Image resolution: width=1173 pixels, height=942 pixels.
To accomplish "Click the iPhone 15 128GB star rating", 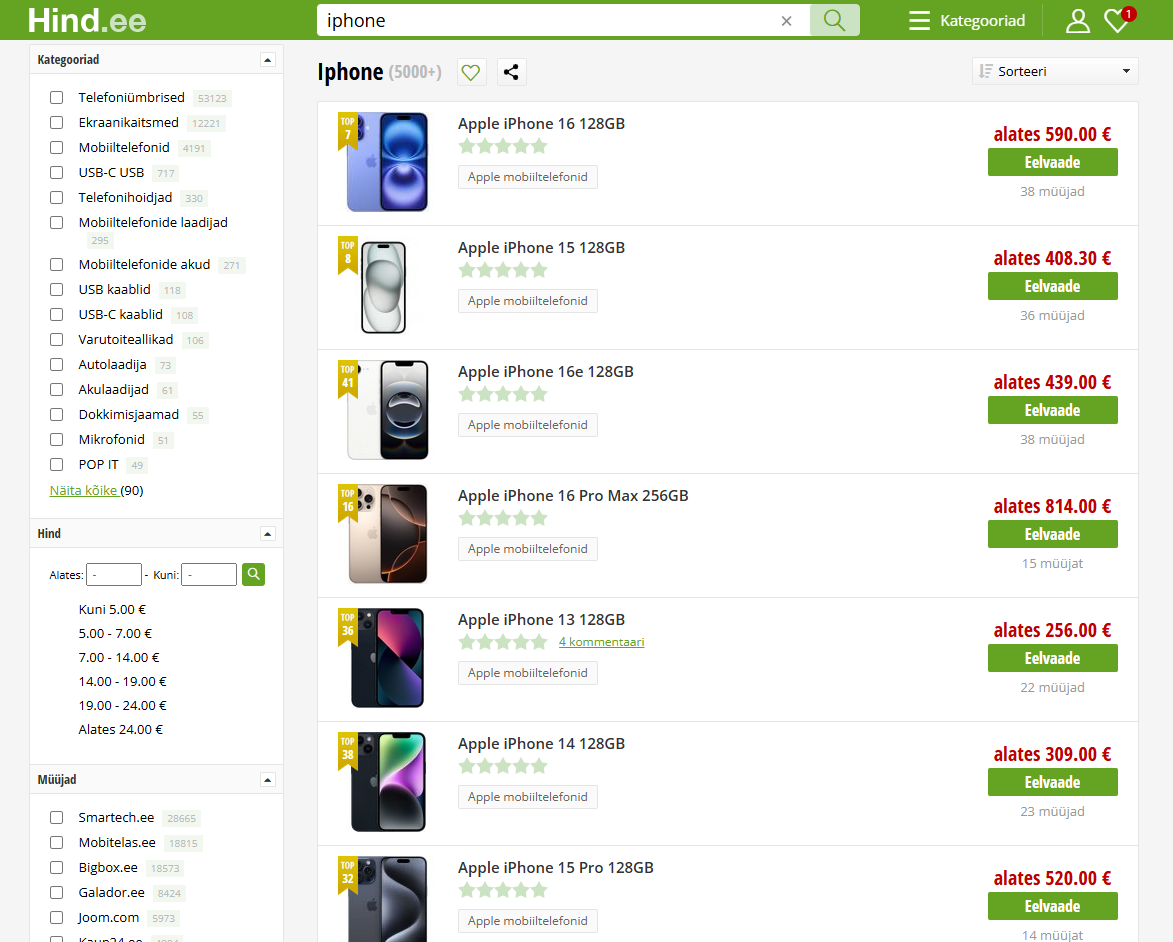I will [503, 270].
